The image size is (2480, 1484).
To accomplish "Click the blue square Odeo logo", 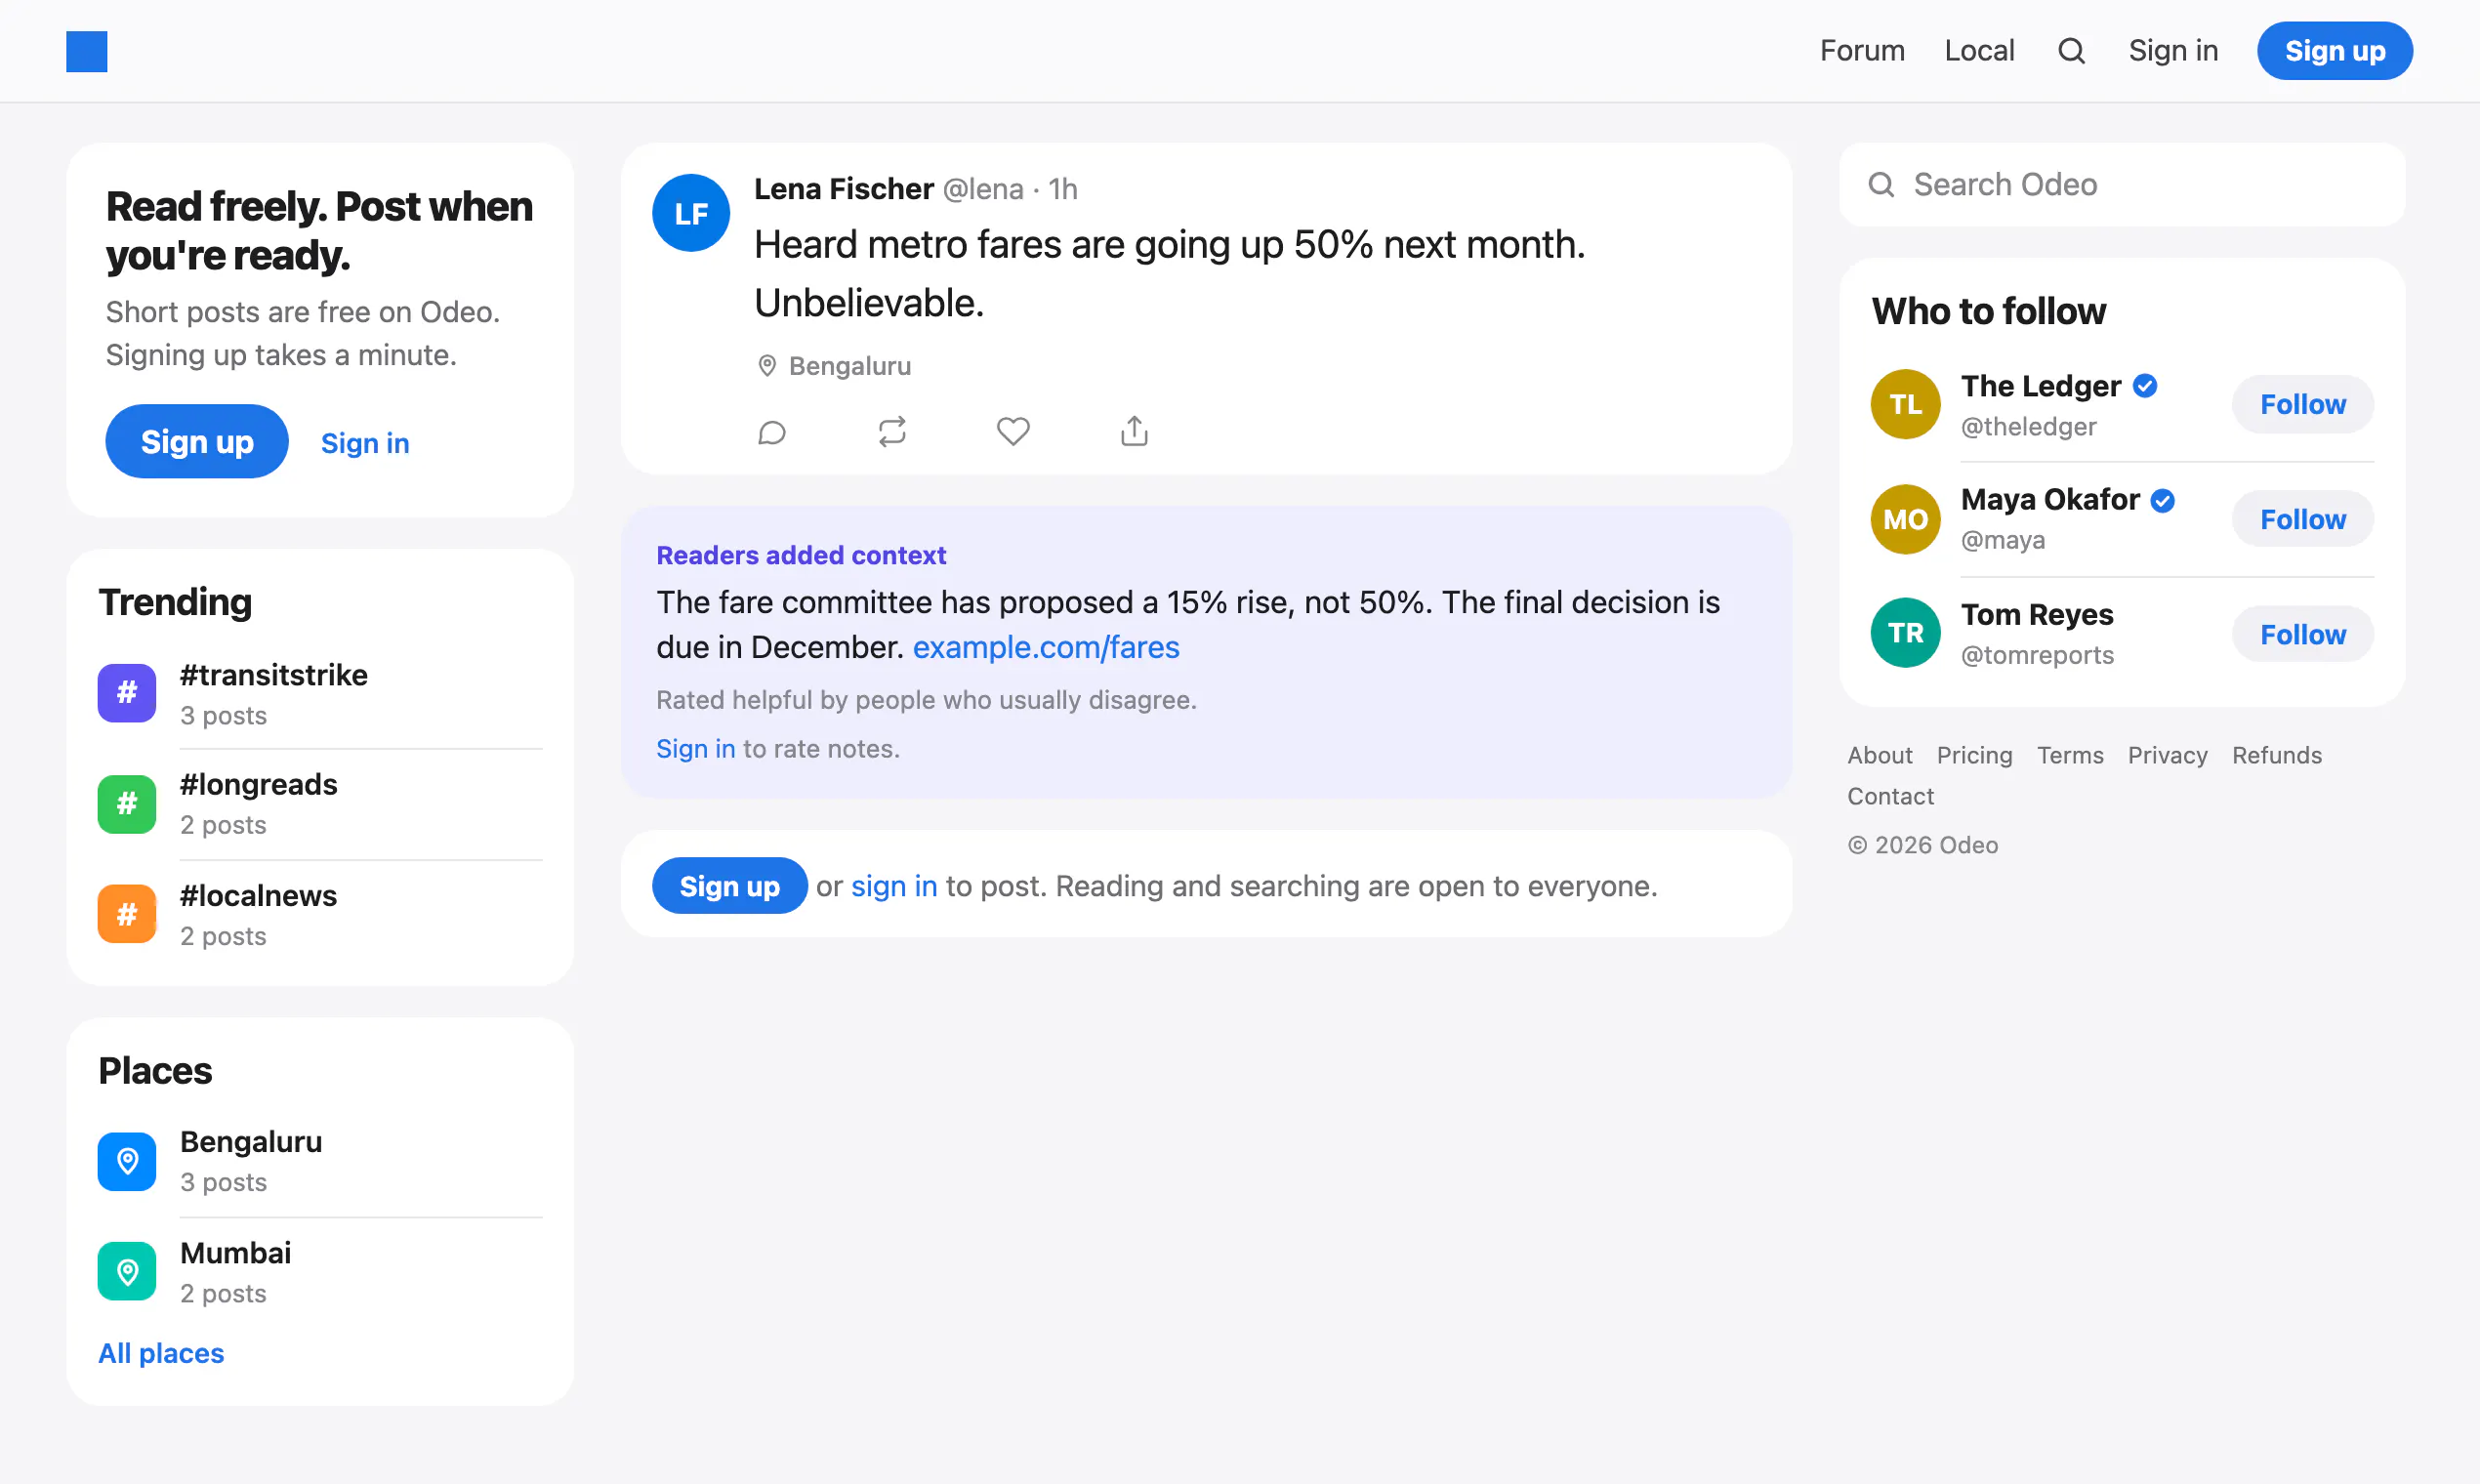I will [87, 51].
